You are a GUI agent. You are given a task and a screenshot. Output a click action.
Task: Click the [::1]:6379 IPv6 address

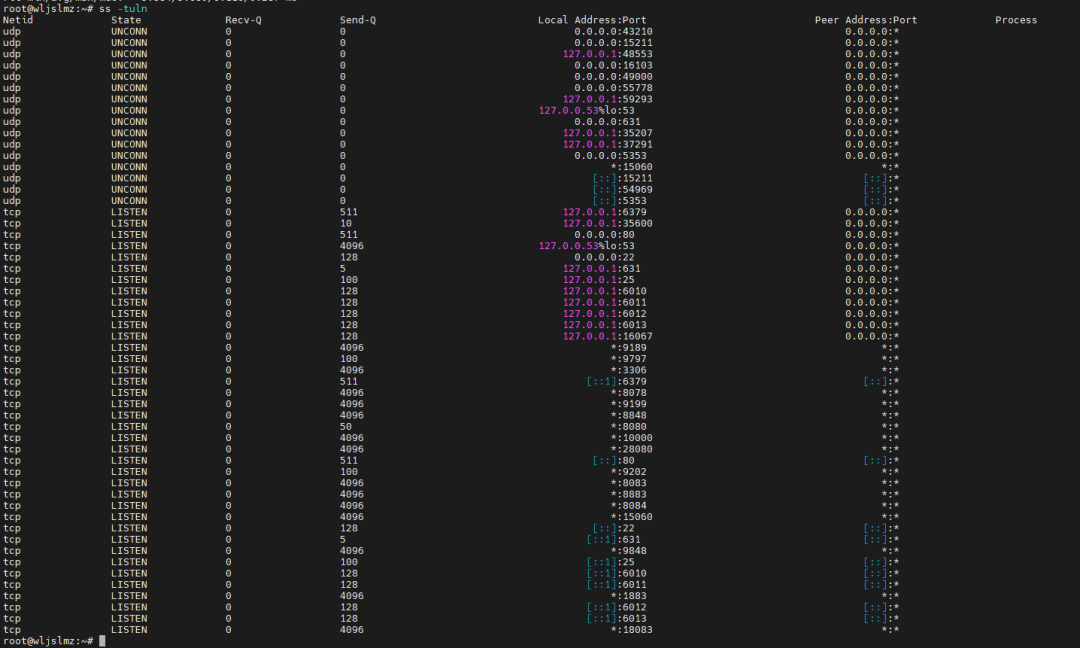[x=616, y=382]
